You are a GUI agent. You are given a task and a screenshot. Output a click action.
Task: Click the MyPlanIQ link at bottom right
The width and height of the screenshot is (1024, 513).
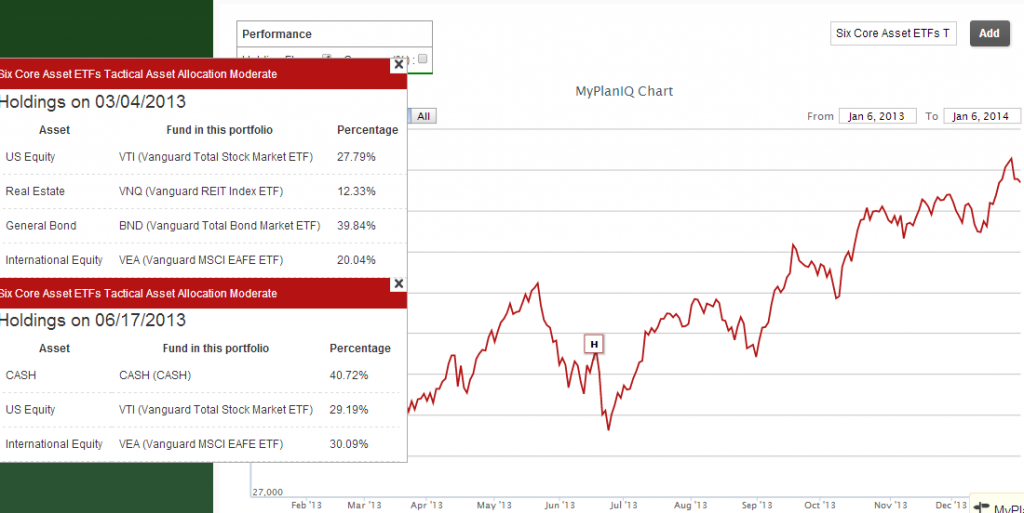pos(1008,508)
